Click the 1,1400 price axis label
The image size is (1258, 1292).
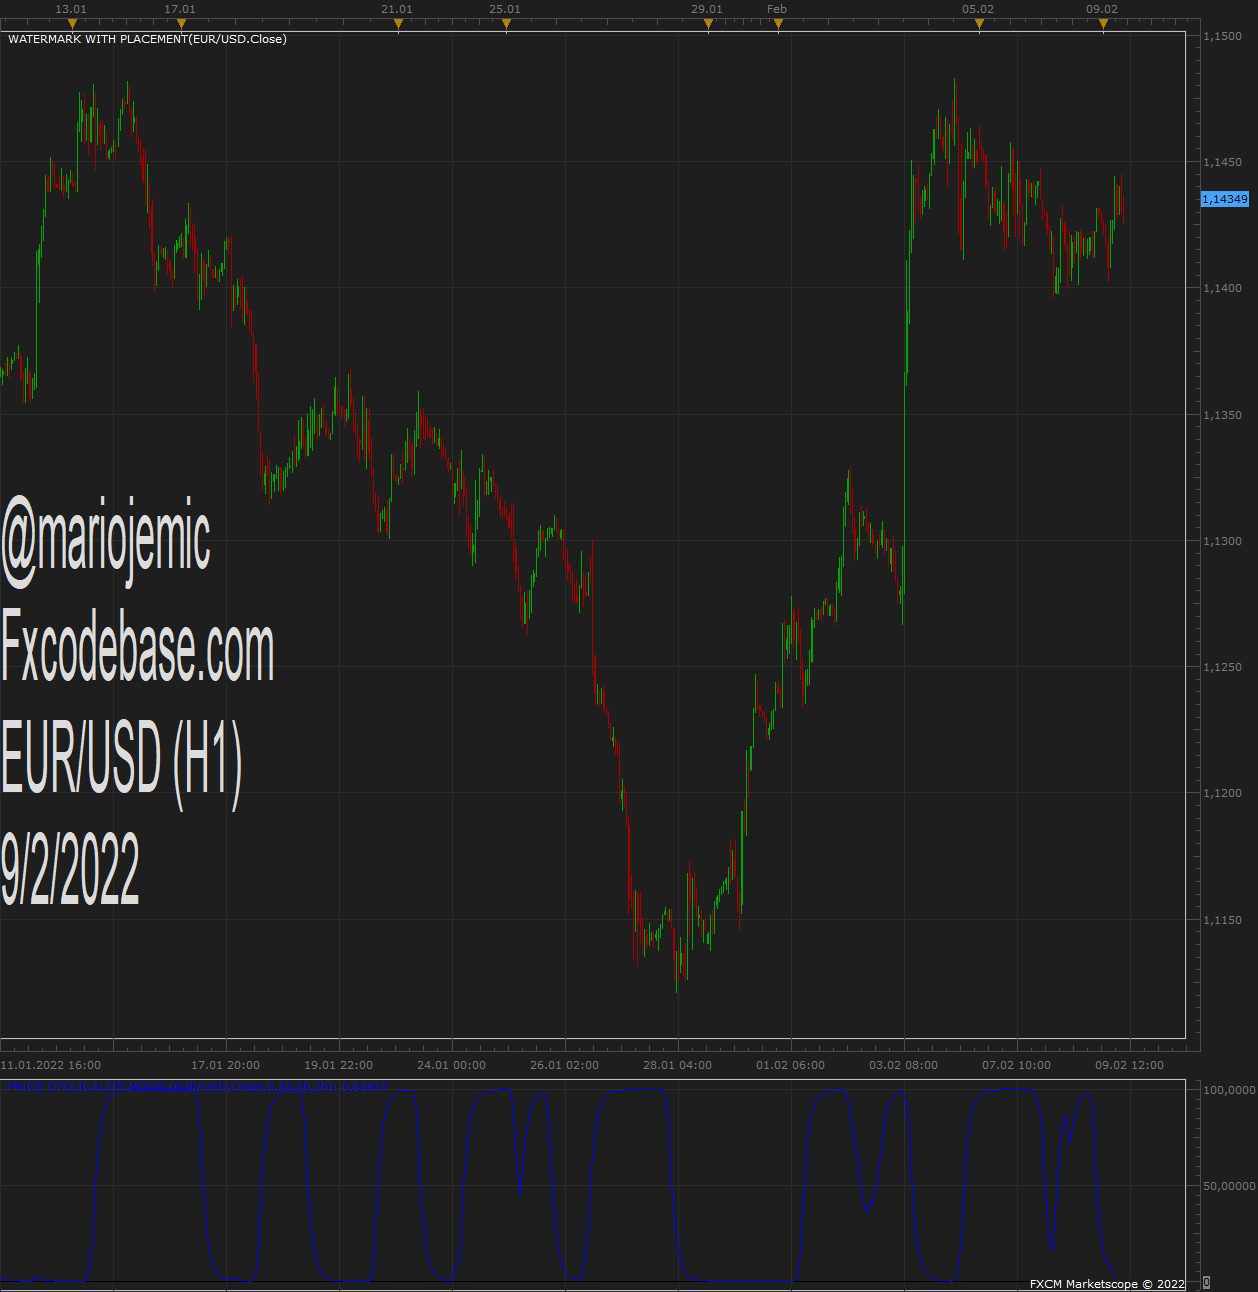tap(1222, 288)
